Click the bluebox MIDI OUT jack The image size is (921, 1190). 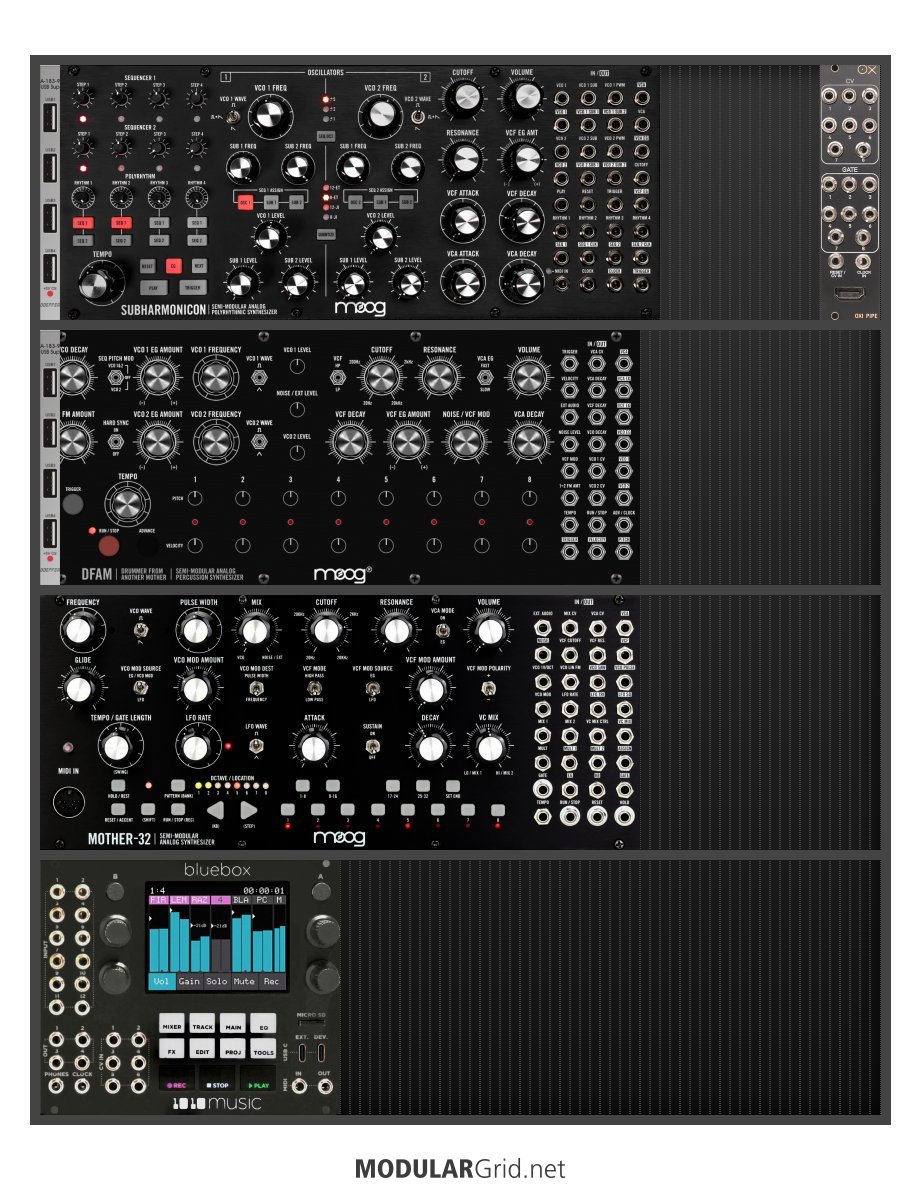click(x=325, y=1086)
